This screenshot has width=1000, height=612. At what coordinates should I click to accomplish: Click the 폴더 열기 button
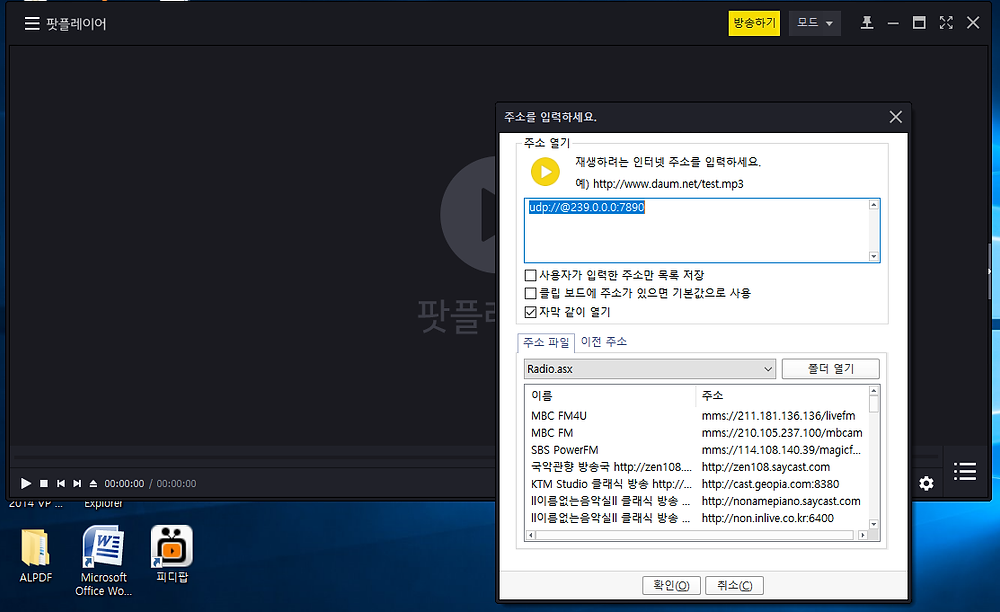[830, 368]
